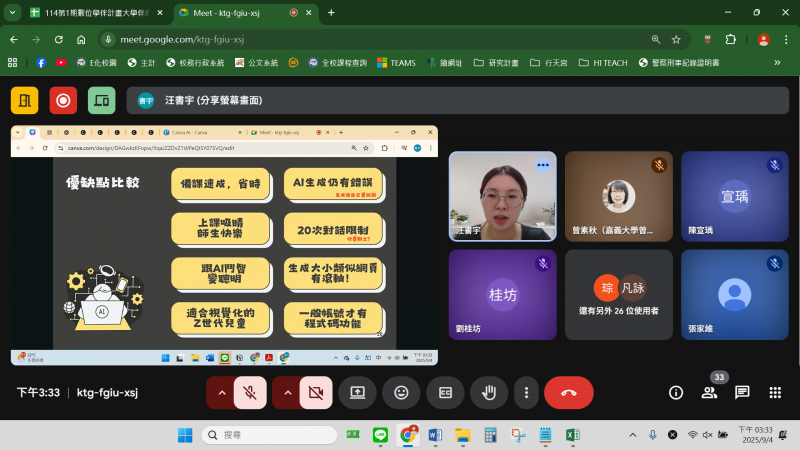Open the activities grid icon
800x450 pixels.
coord(775,393)
